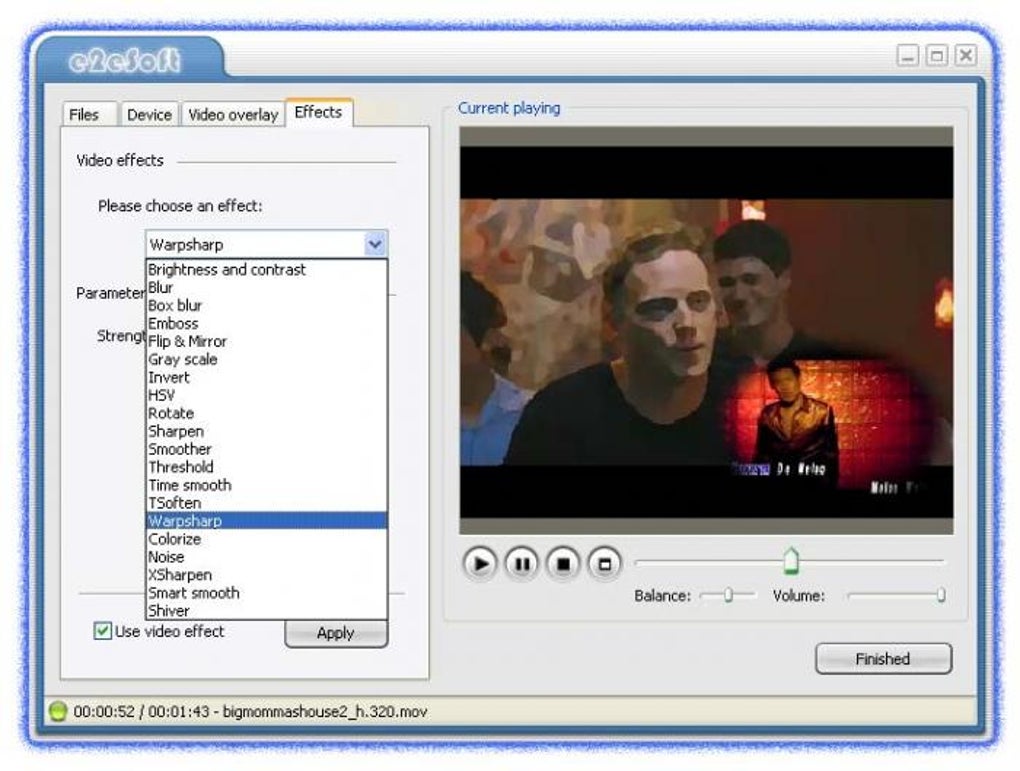Pick XSharpen effect option

(x=266, y=575)
